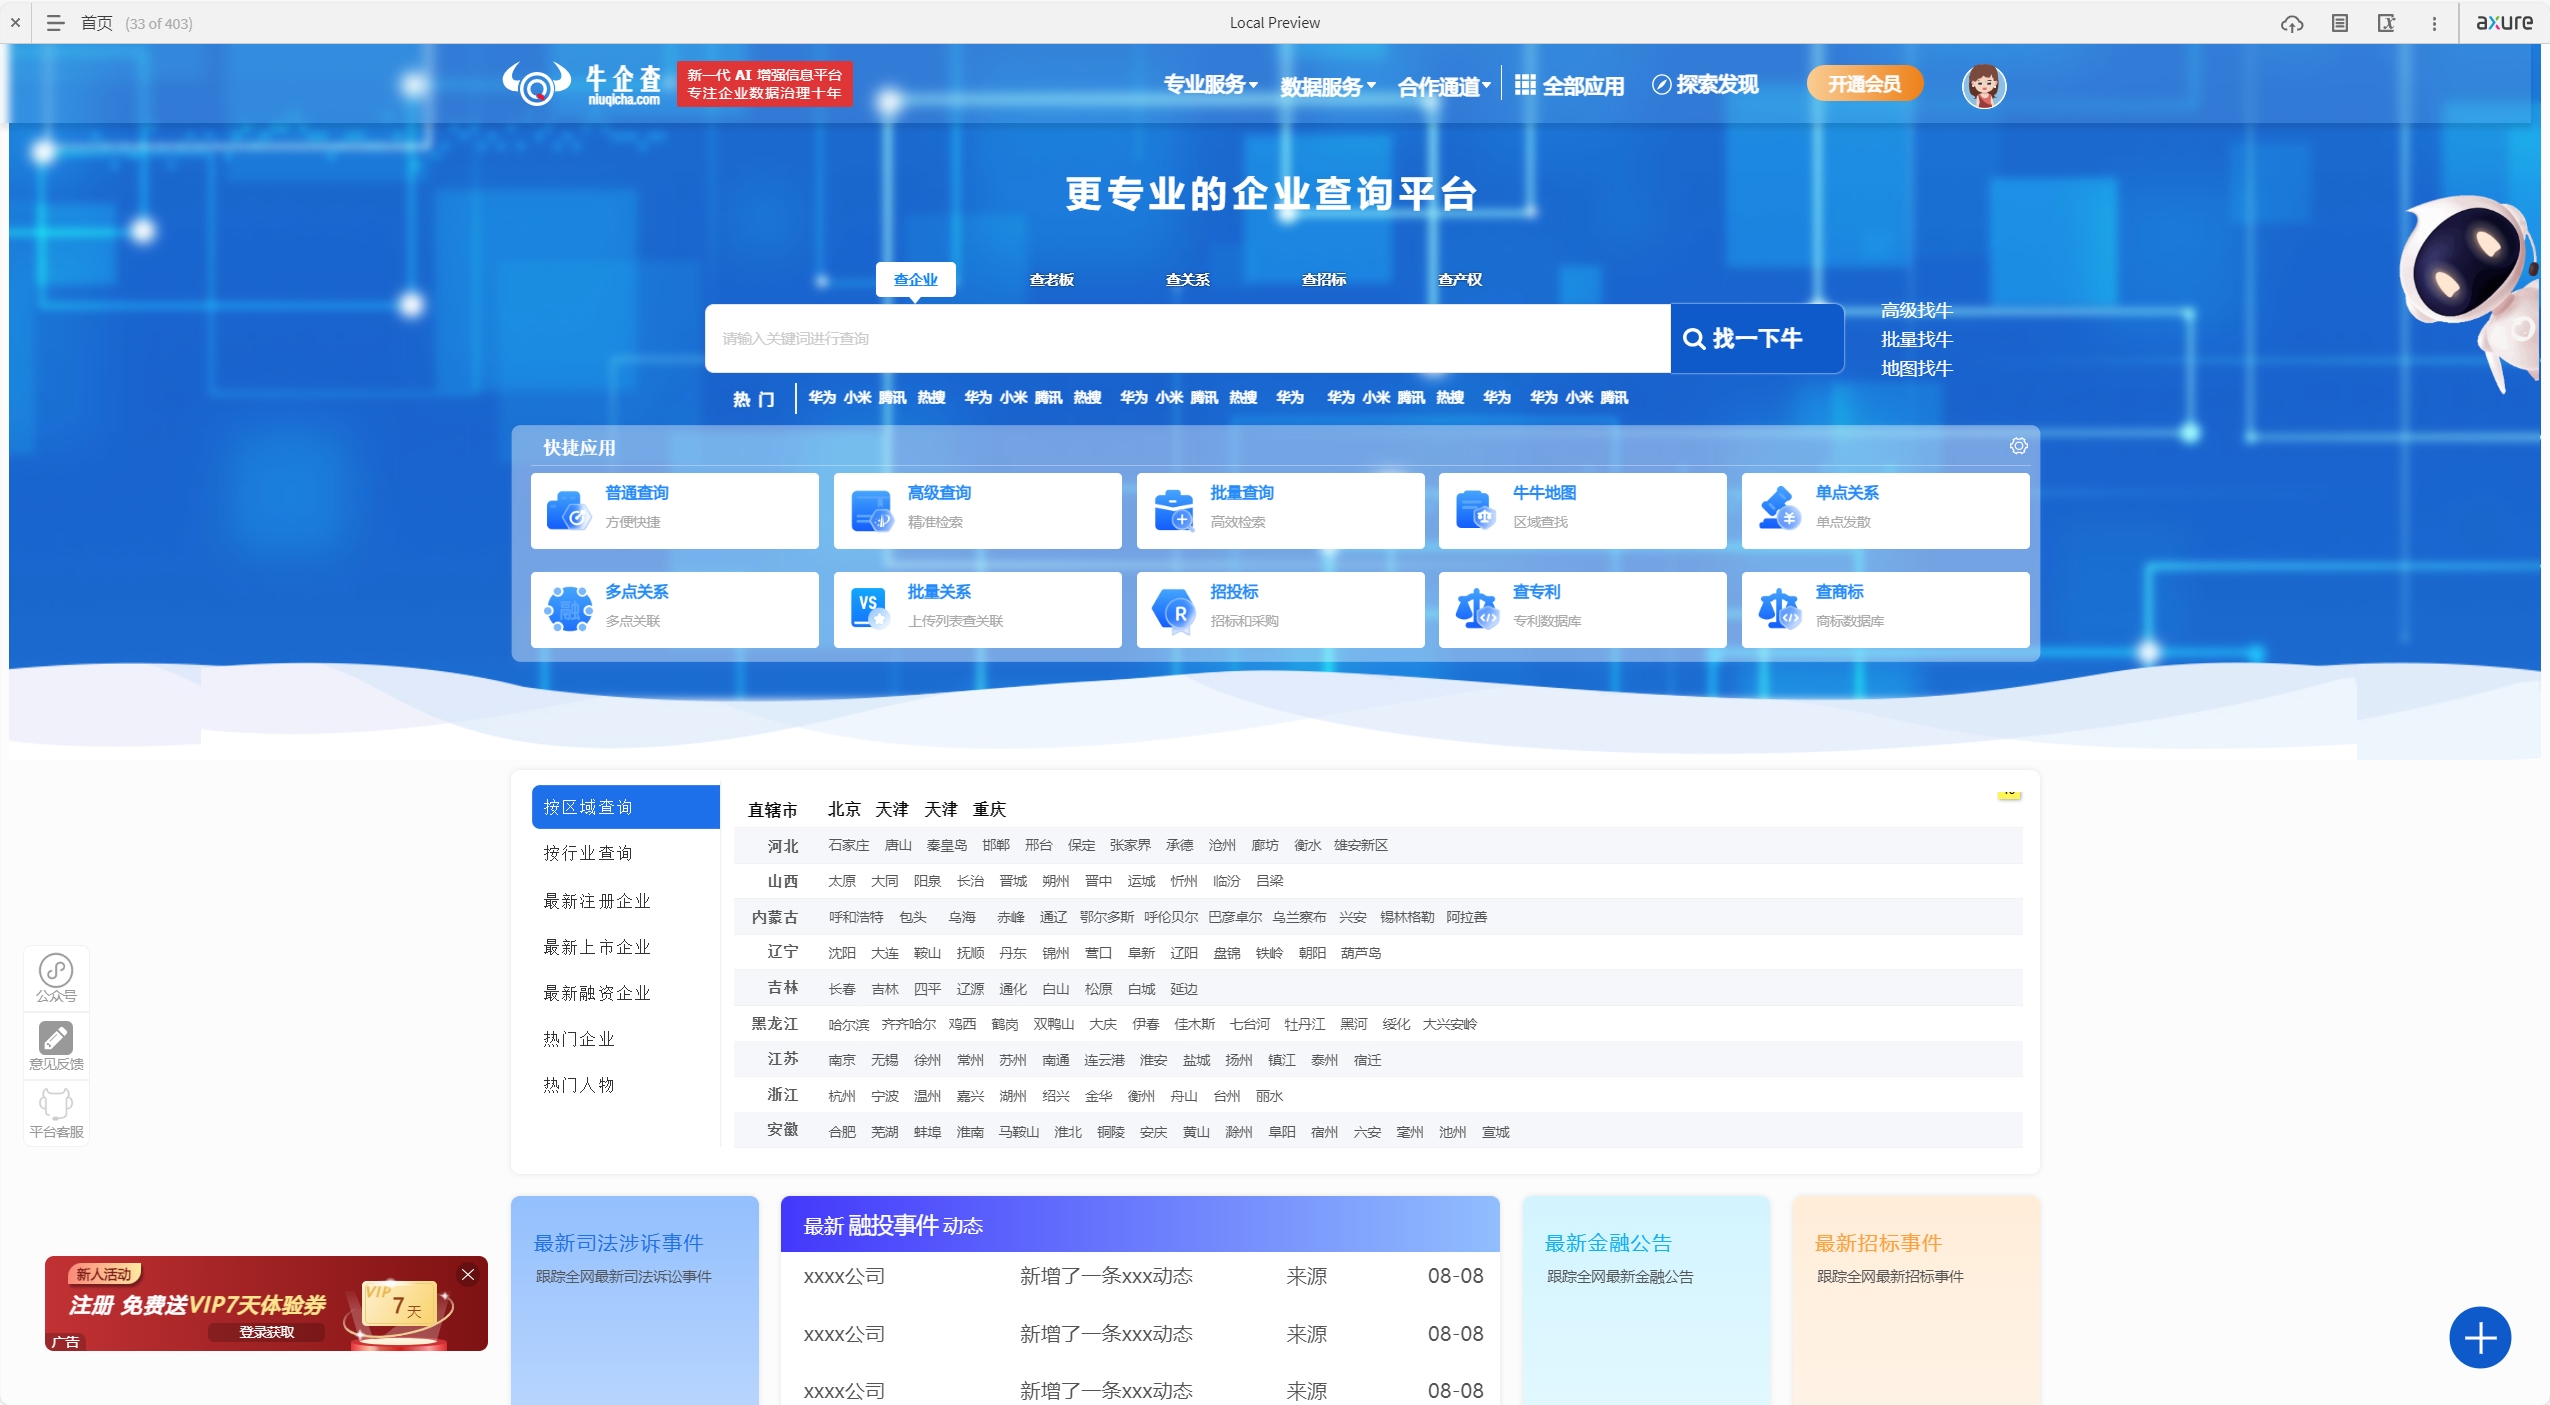Open the quick apps settings gear
The image size is (2550, 1405).
pyautogui.click(x=2018, y=446)
